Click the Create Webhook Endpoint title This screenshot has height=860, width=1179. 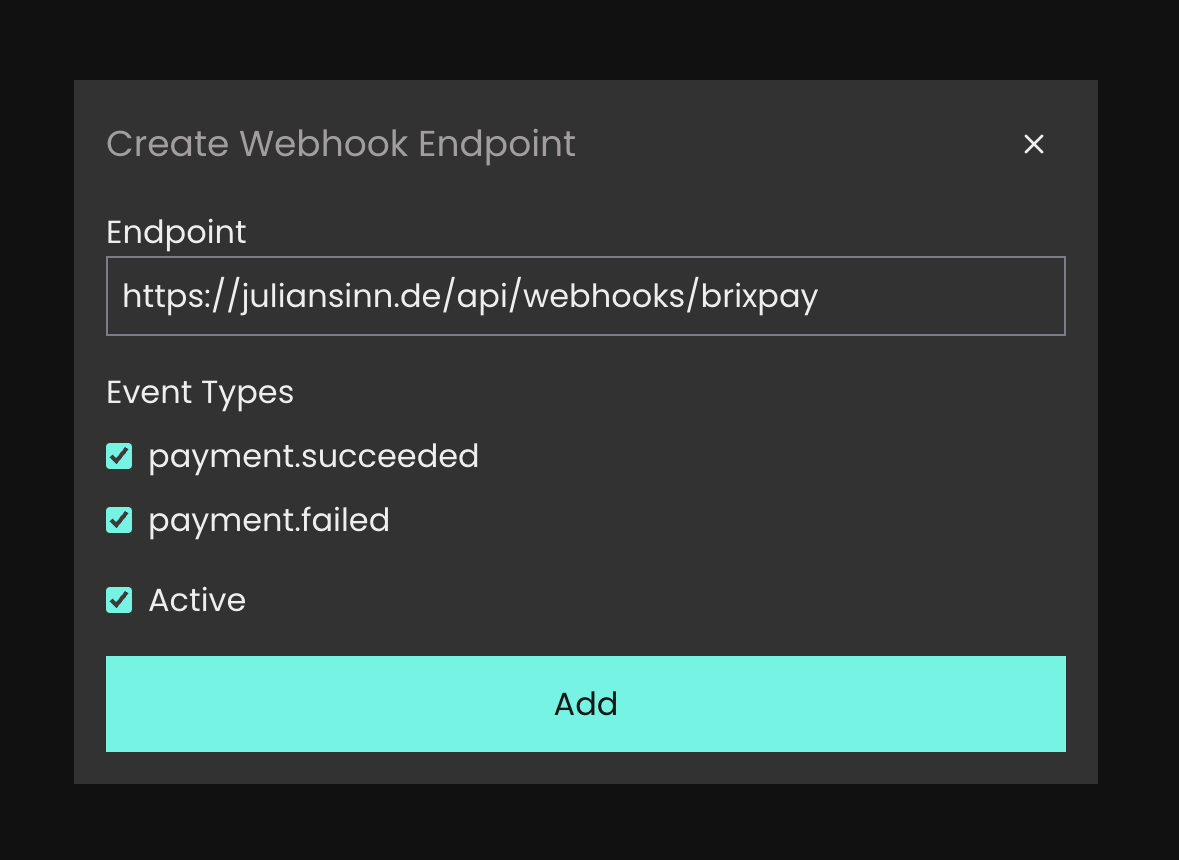click(x=341, y=144)
